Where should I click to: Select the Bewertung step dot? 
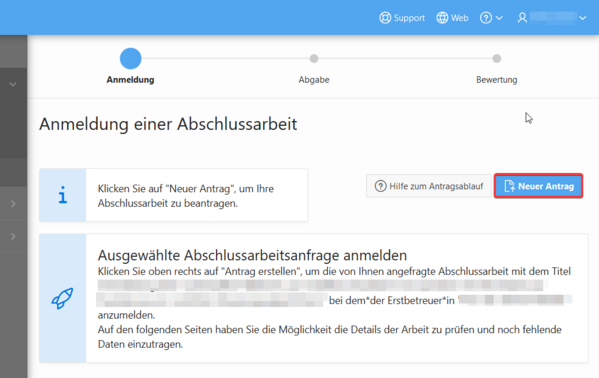497,58
